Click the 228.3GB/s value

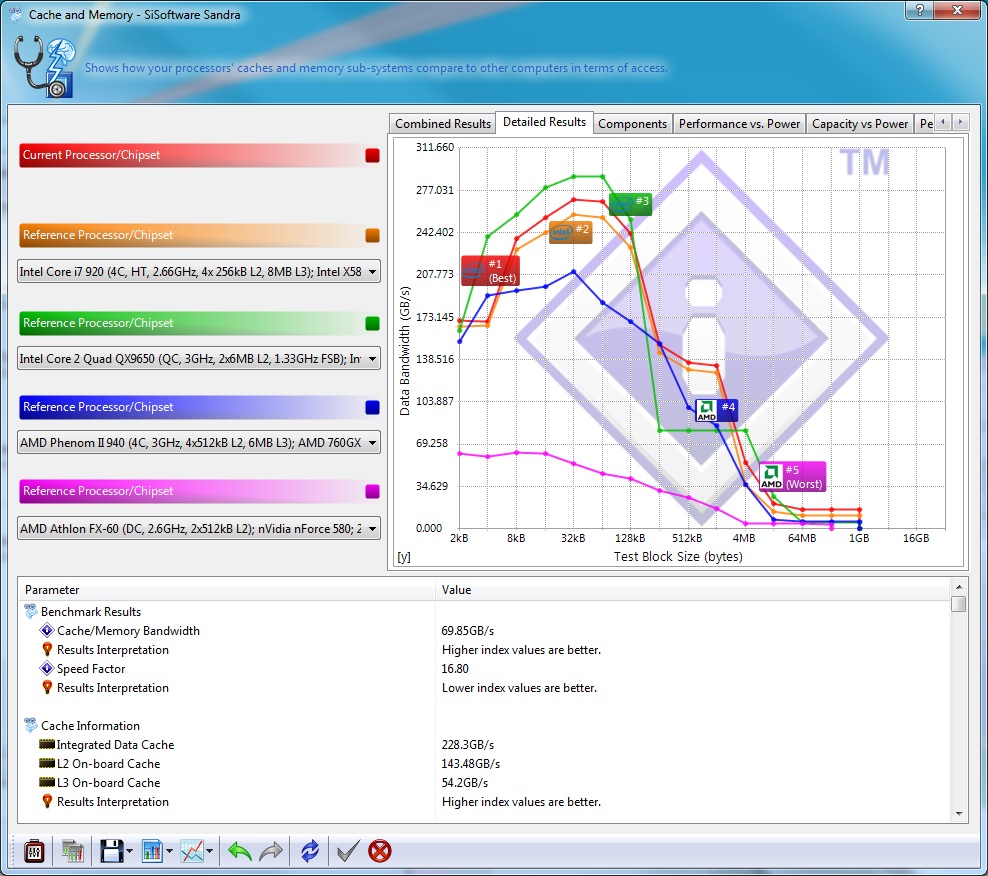[468, 744]
